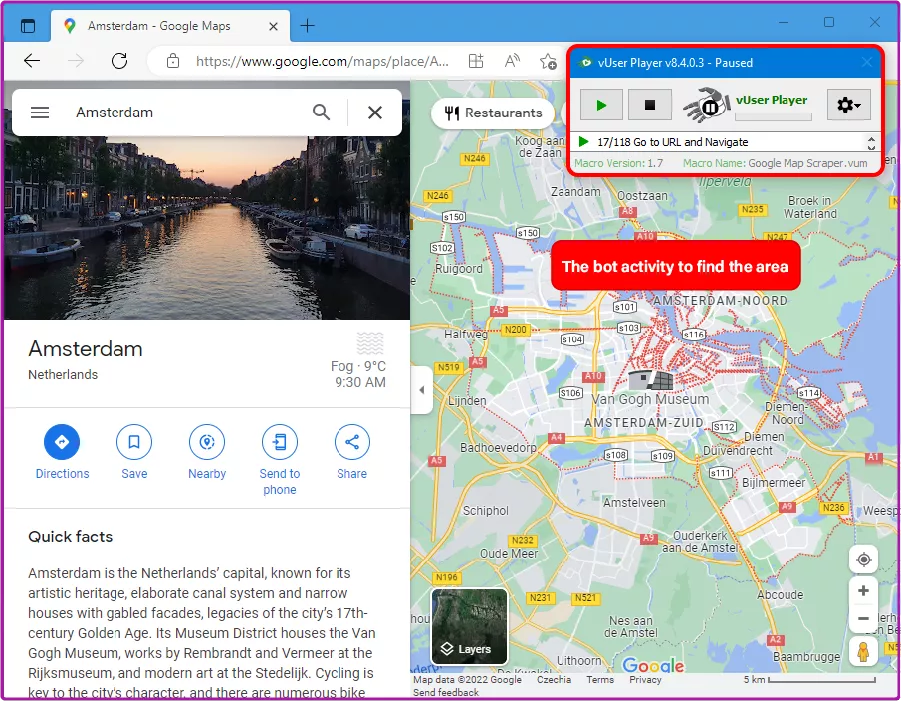This screenshot has width=901, height=701.
Task: Show your current location on the map
Action: (863, 560)
